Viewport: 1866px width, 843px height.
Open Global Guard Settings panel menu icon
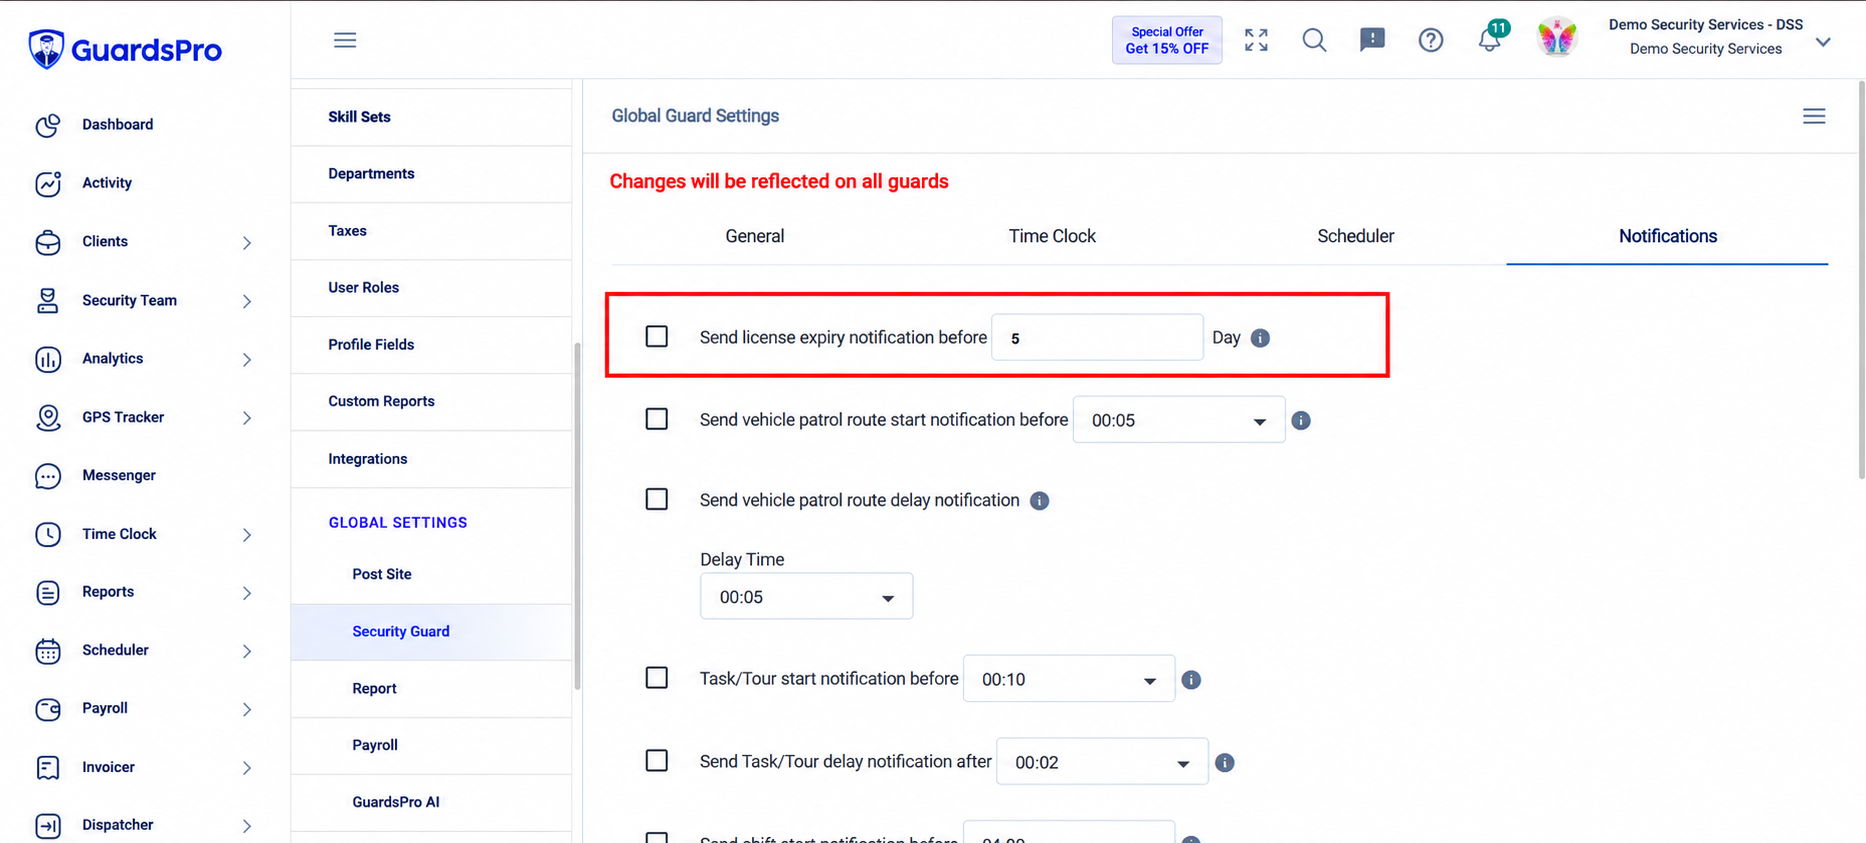click(x=1814, y=116)
